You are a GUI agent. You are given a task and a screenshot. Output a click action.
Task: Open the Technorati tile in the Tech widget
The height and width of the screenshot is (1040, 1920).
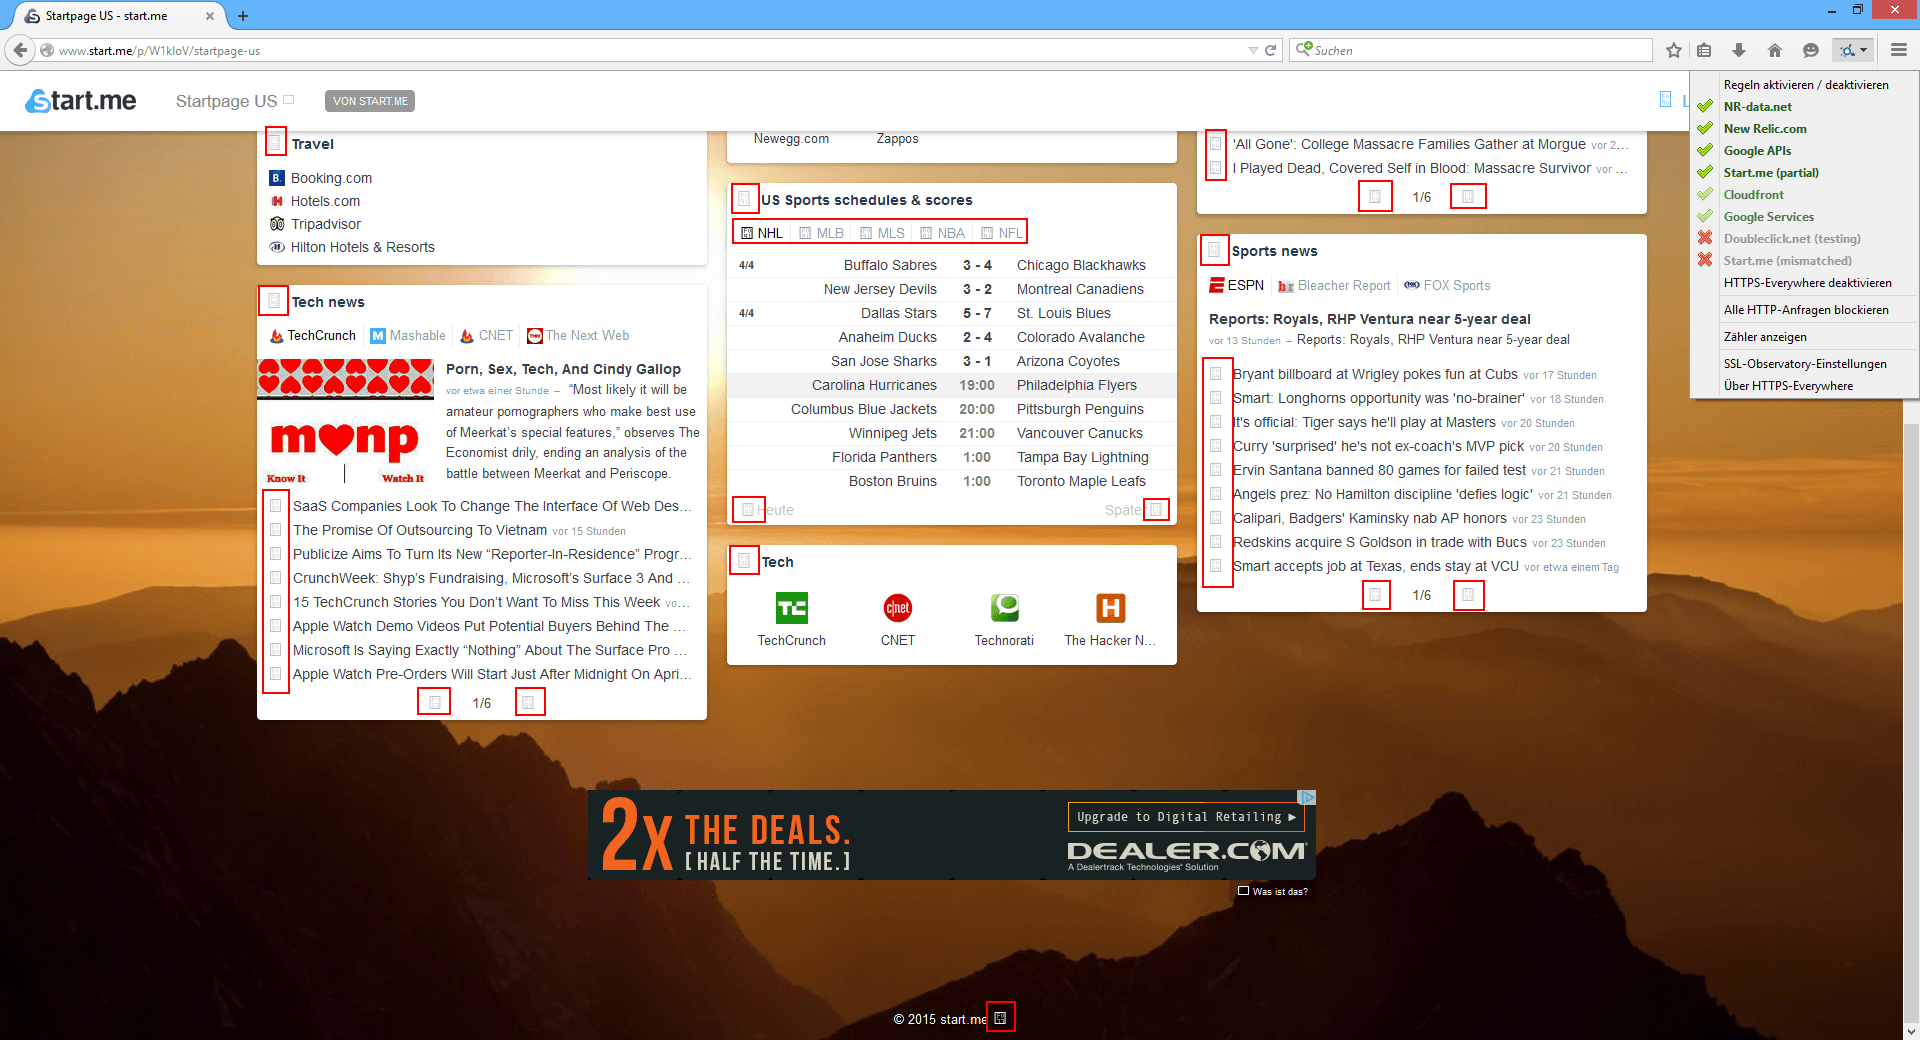coord(1004,620)
